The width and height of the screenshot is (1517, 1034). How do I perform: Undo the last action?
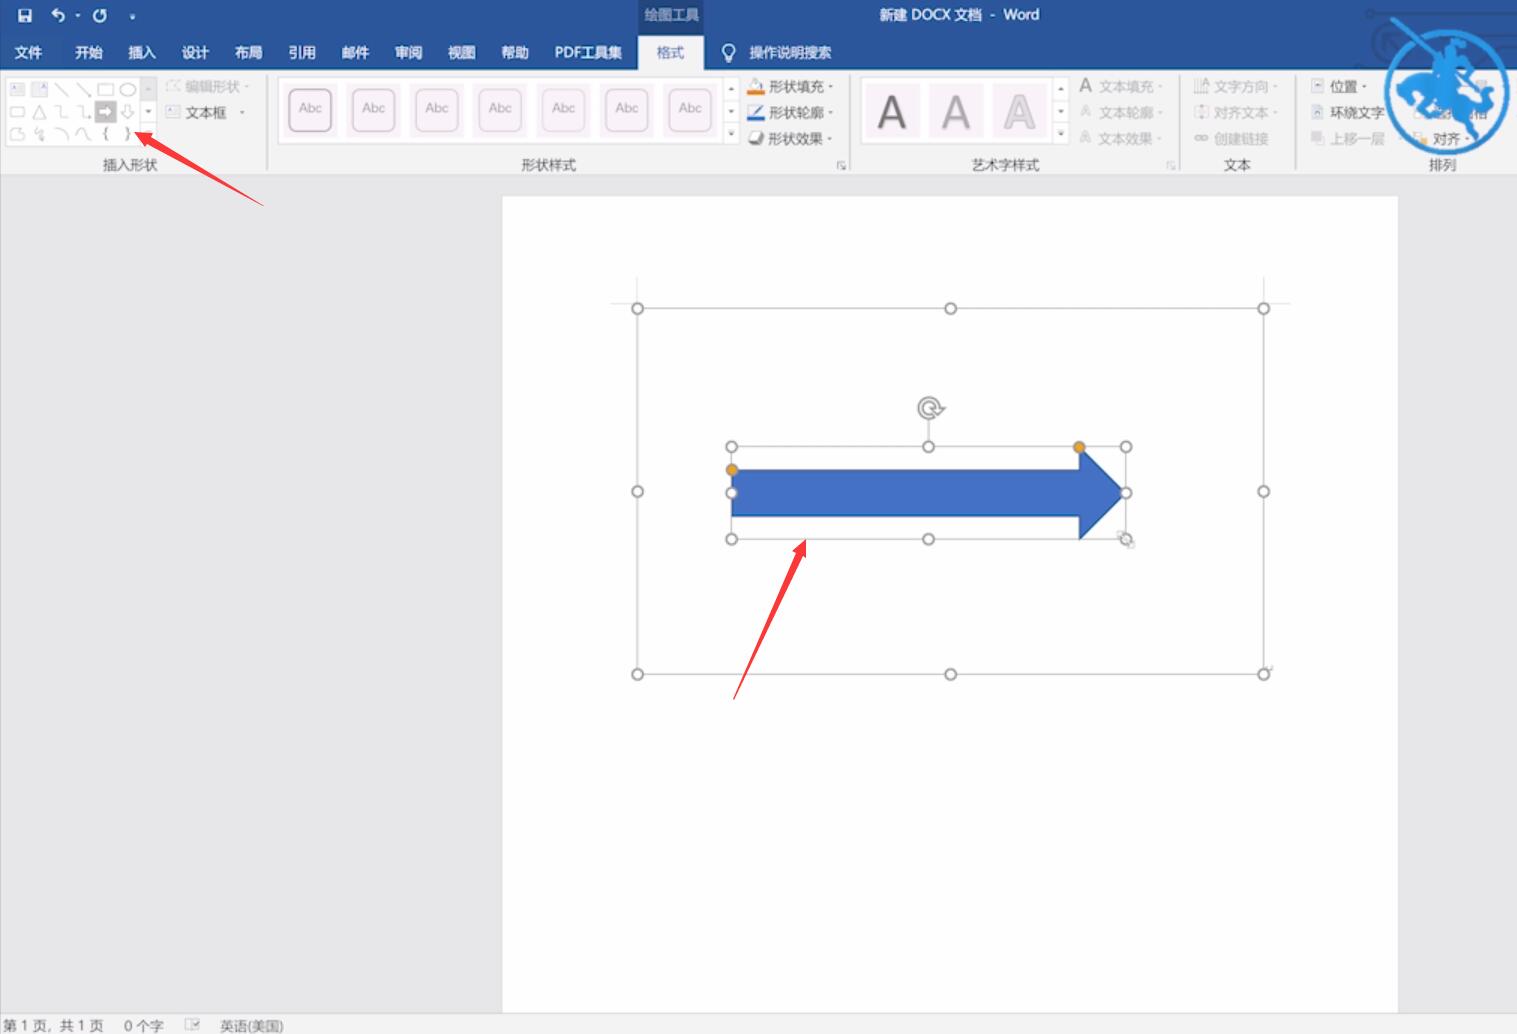coord(58,15)
